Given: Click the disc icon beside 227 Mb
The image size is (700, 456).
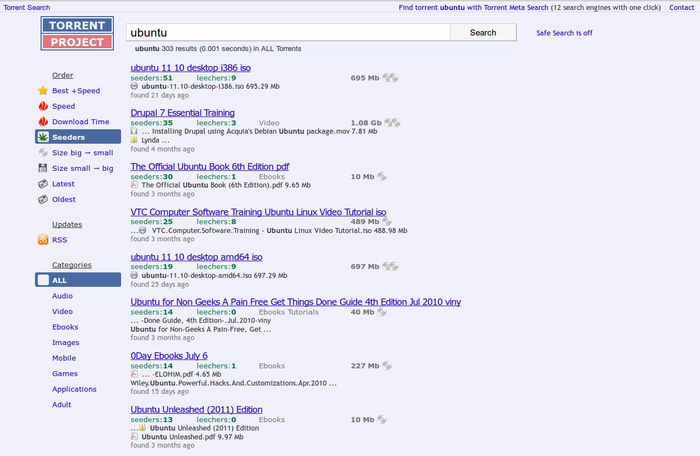Looking at the screenshot, I should tap(387, 366).
